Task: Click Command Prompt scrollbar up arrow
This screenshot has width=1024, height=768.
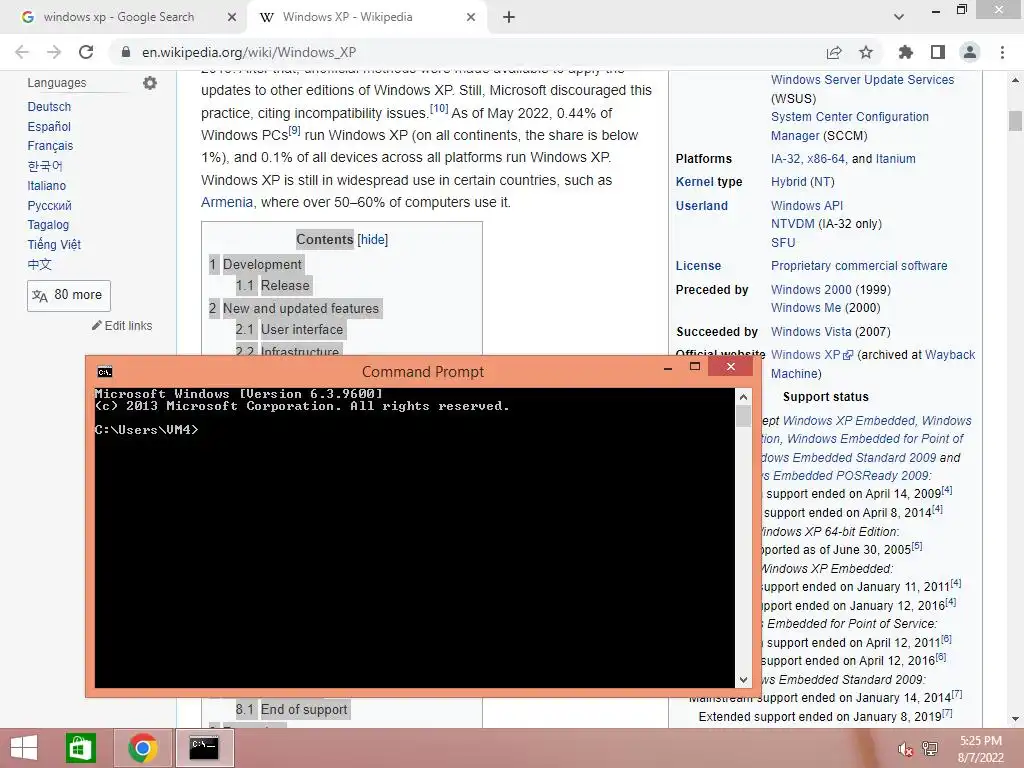Action: (x=743, y=396)
